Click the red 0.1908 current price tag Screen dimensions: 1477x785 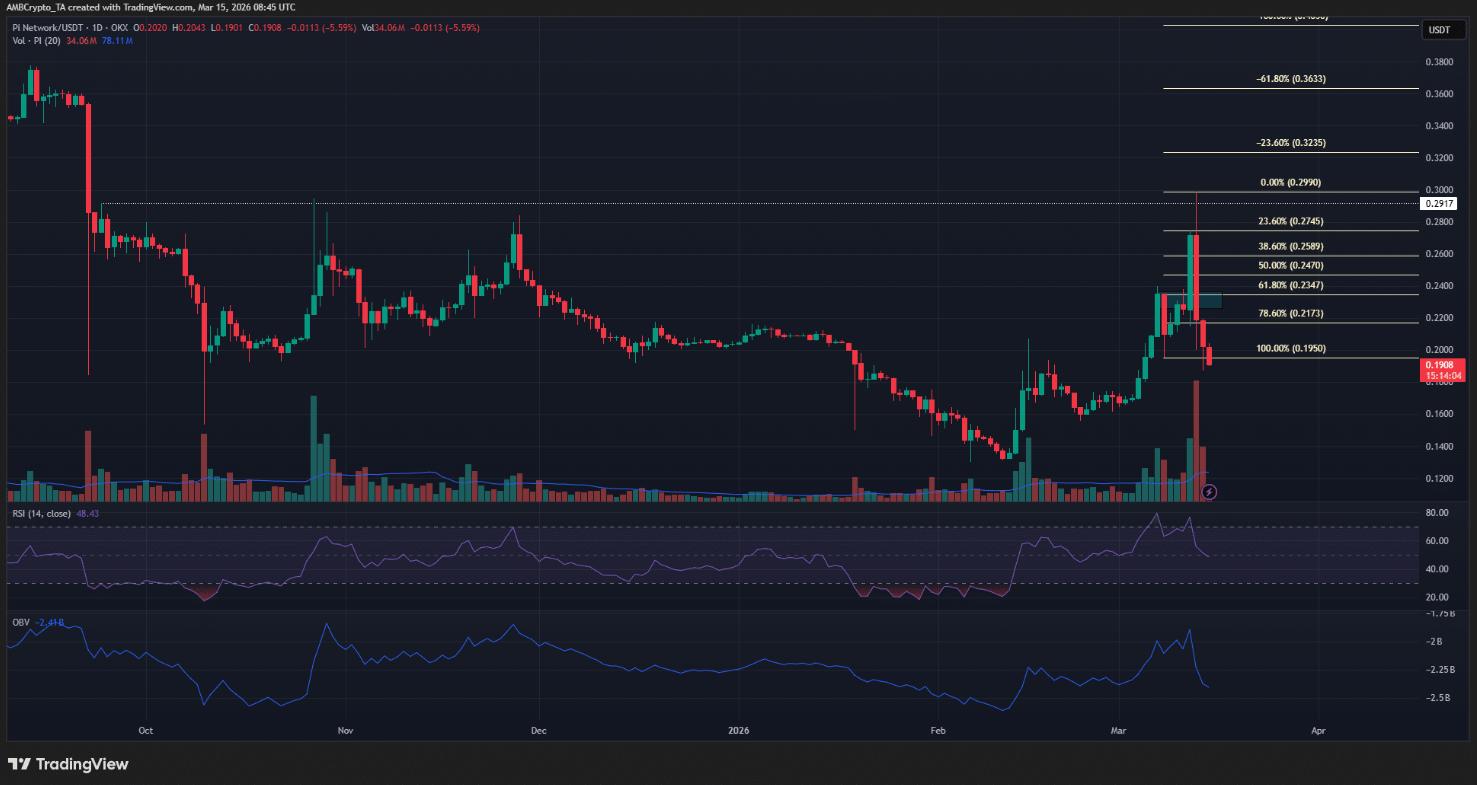[1440, 366]
